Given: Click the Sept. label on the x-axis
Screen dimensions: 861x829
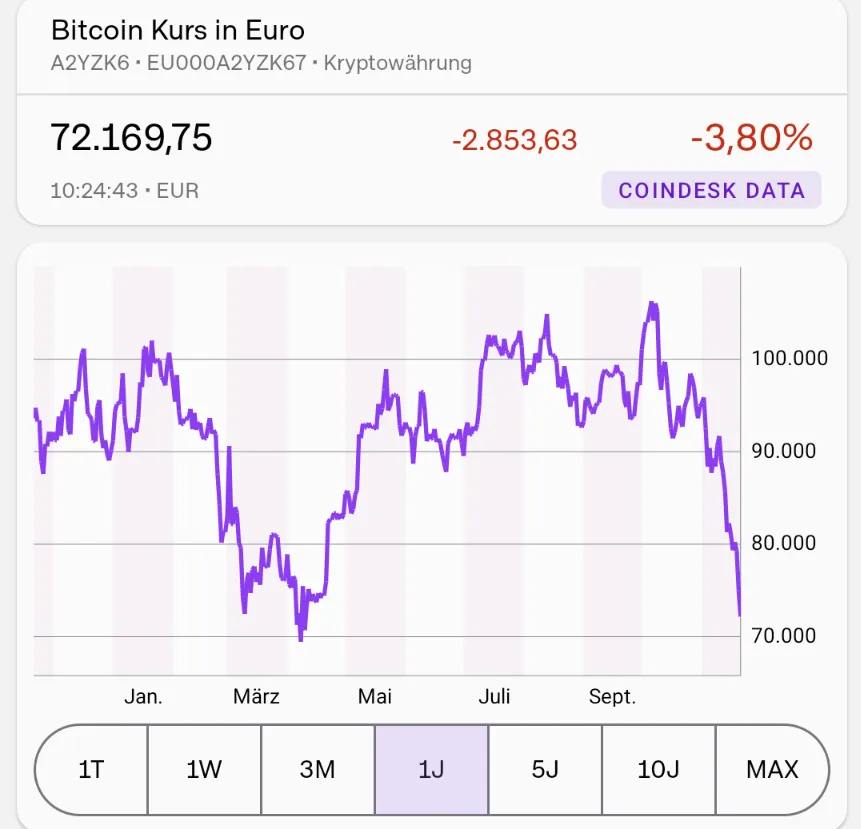Looking at the screenshot, I should pyautogui.click(x=612, y=697).
